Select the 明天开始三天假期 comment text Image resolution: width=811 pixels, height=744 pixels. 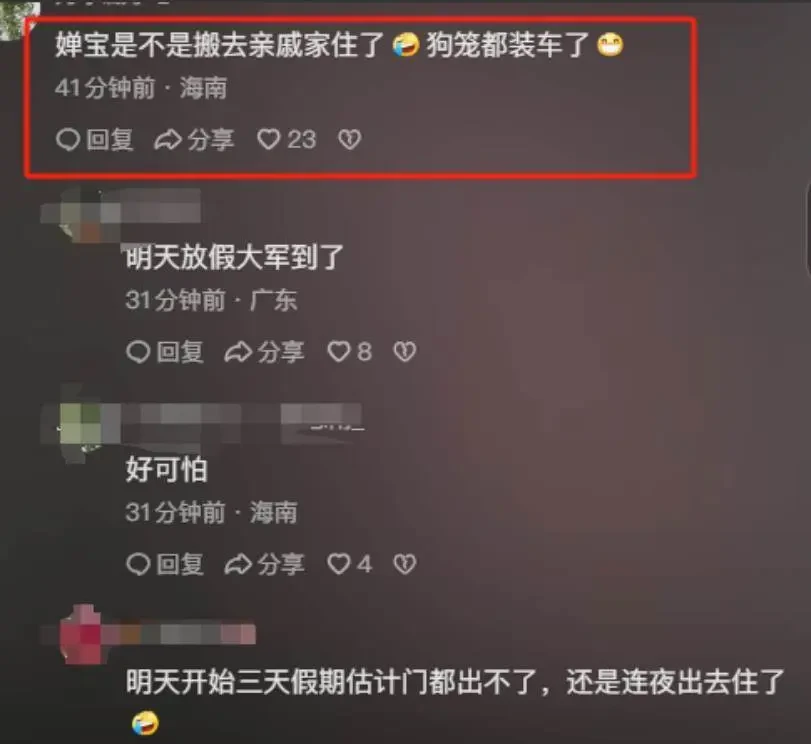[455, 682]
